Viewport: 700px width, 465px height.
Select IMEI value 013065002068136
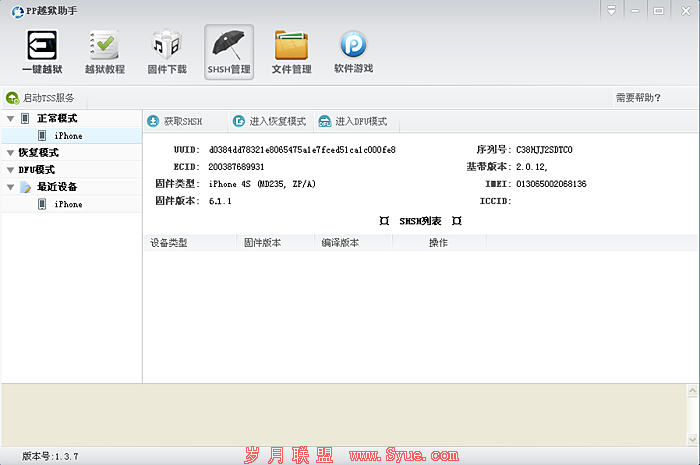[551, 184]
